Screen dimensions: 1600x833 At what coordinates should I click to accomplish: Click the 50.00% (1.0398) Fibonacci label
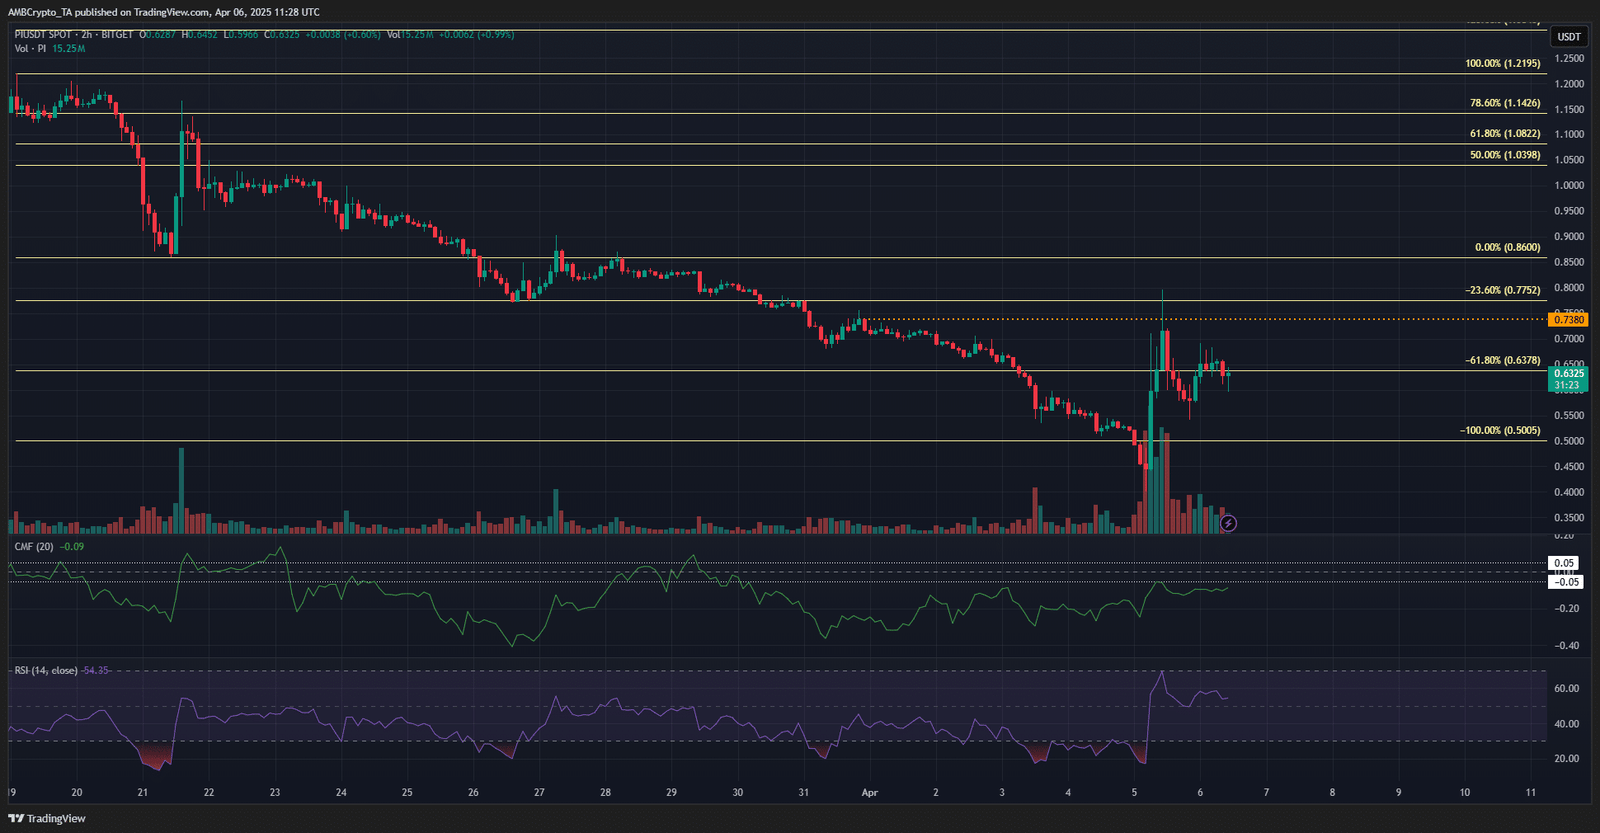pos(1504,156)
